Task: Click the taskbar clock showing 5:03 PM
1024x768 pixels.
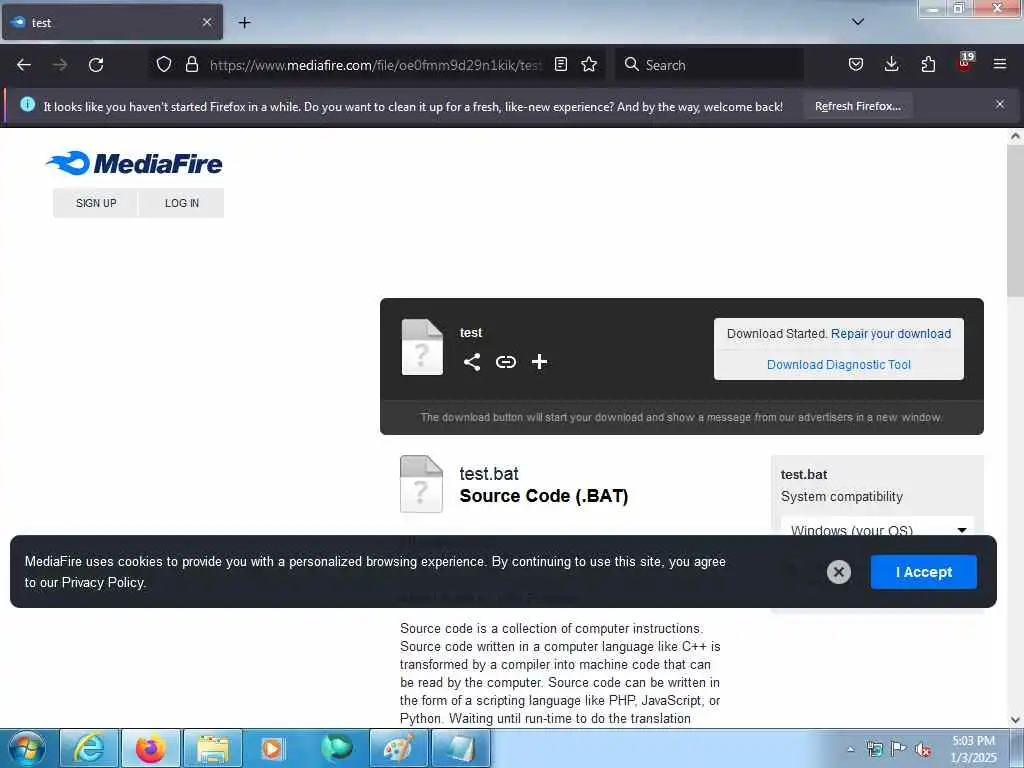Action: coord(973,749)
